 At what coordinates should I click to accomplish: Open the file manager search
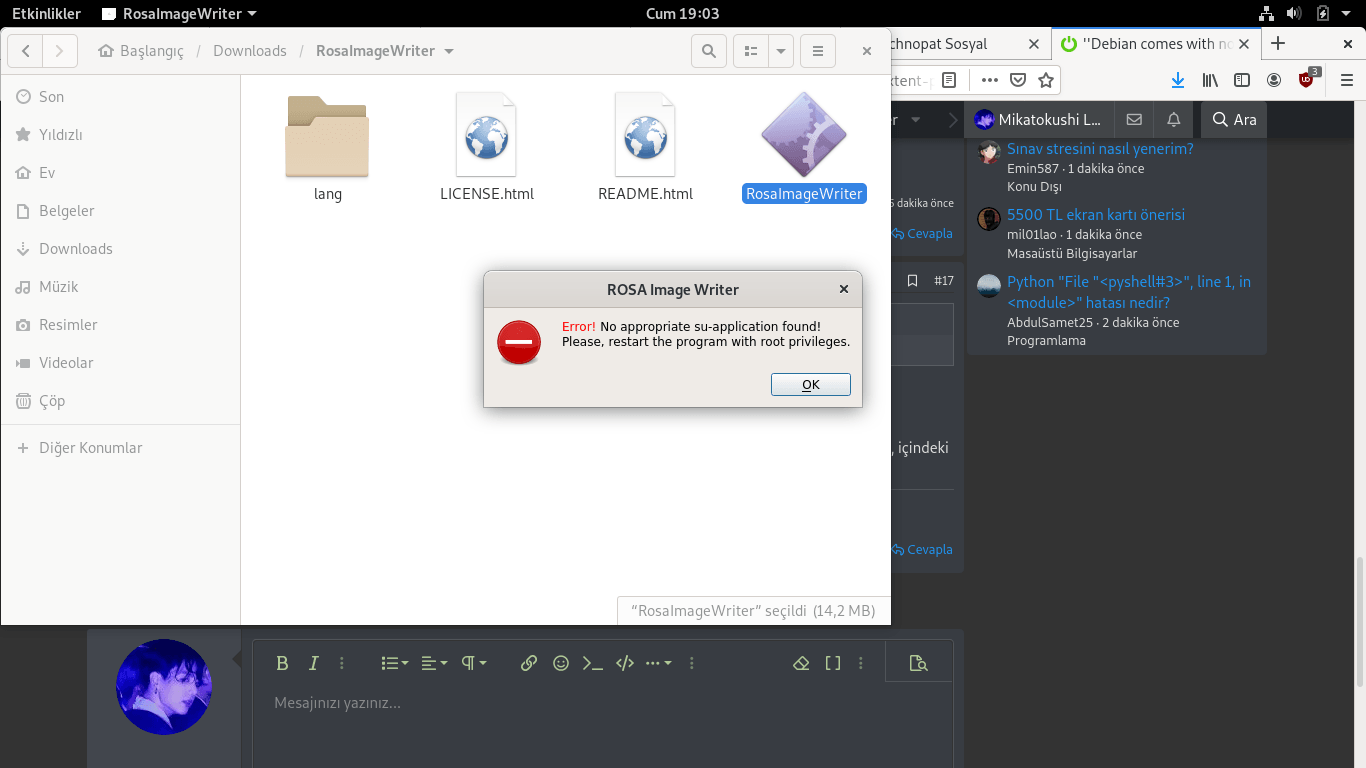709,51
